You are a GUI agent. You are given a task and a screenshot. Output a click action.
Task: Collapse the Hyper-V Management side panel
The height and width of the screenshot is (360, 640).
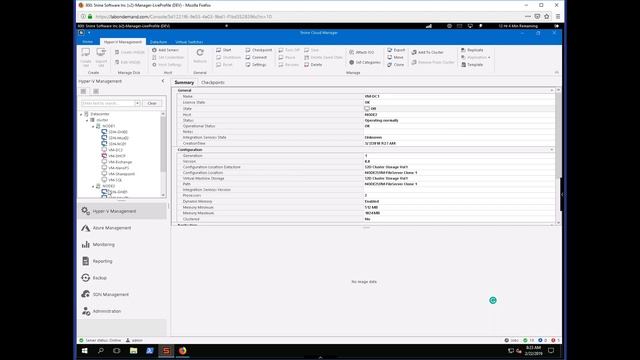163,81
